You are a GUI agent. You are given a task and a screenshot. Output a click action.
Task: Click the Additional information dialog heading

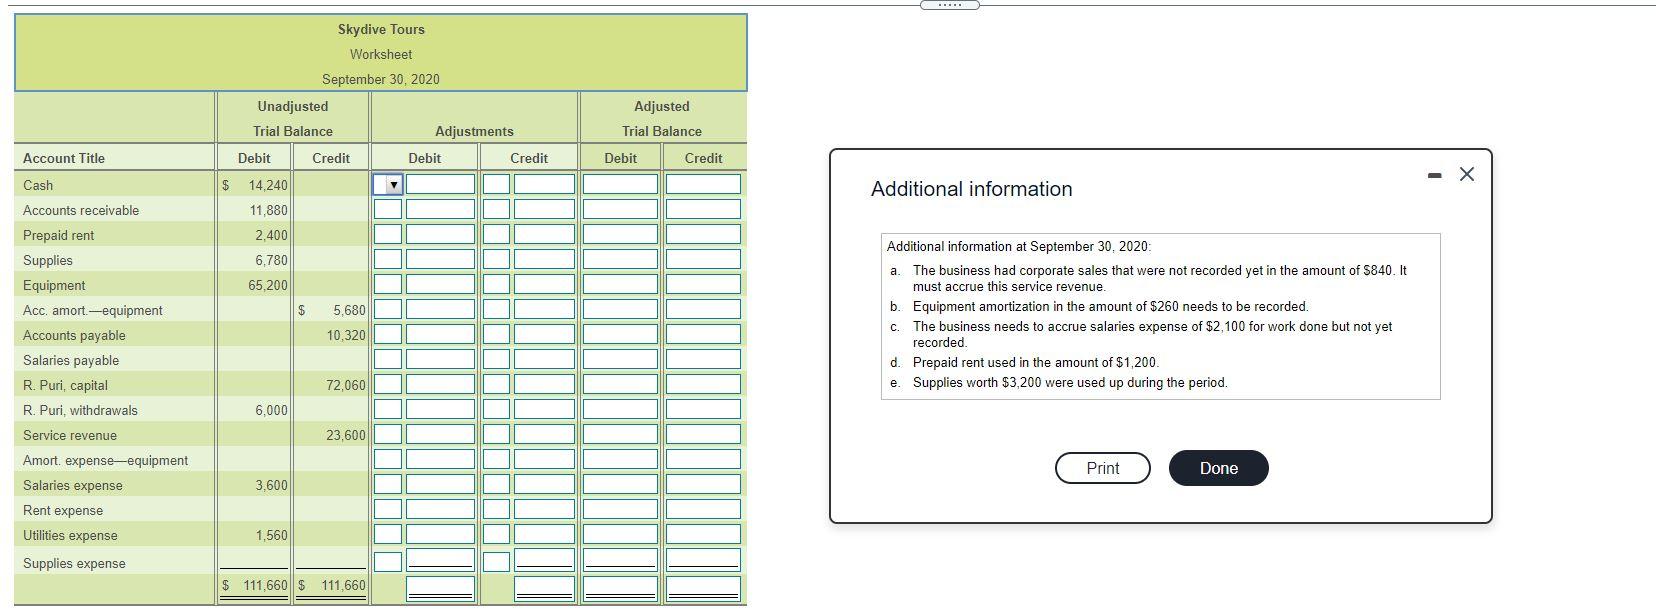[971, 189]
